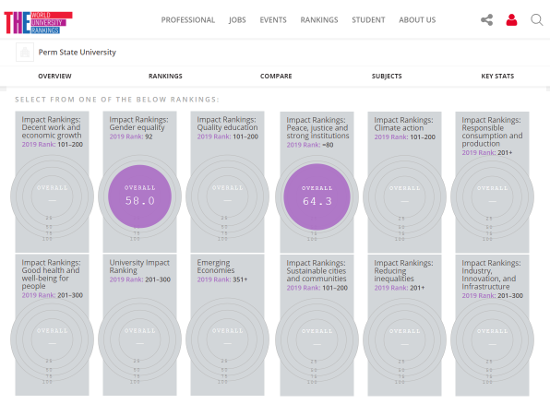Select Good health and well-being ranking

51,274
